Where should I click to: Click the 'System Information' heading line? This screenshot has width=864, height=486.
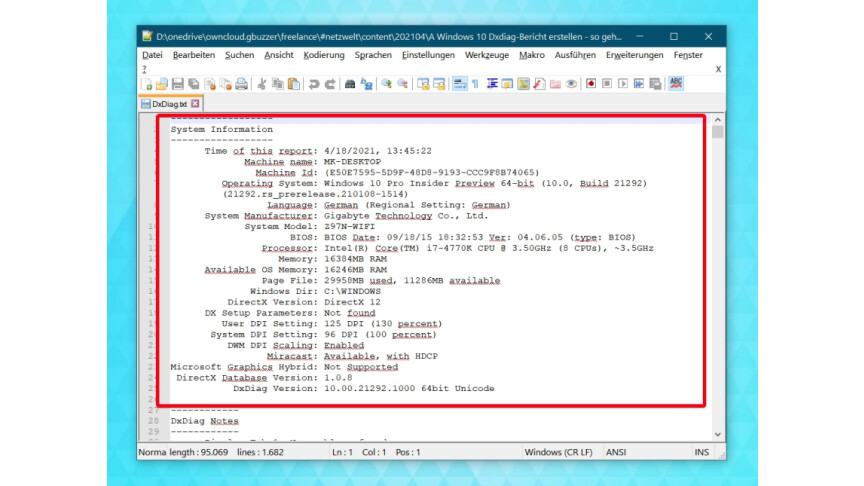(x=222, y=129)
